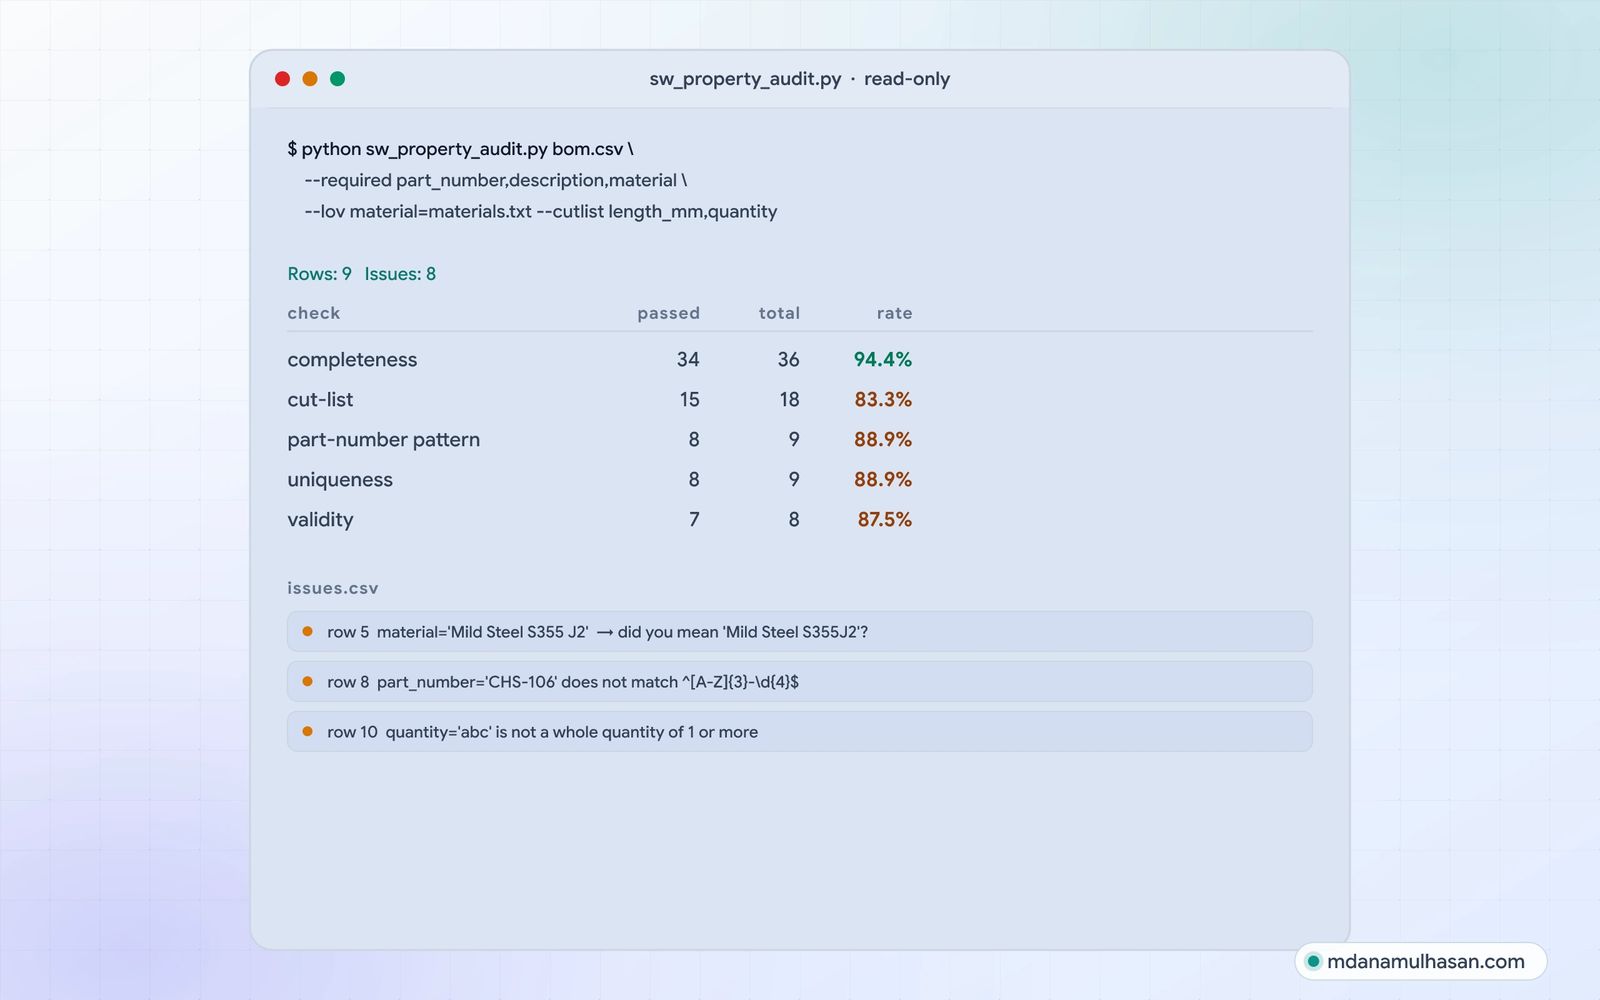Click the total value 18 for cut-list
The image size is (1600, 1000).
click(790, 399)
